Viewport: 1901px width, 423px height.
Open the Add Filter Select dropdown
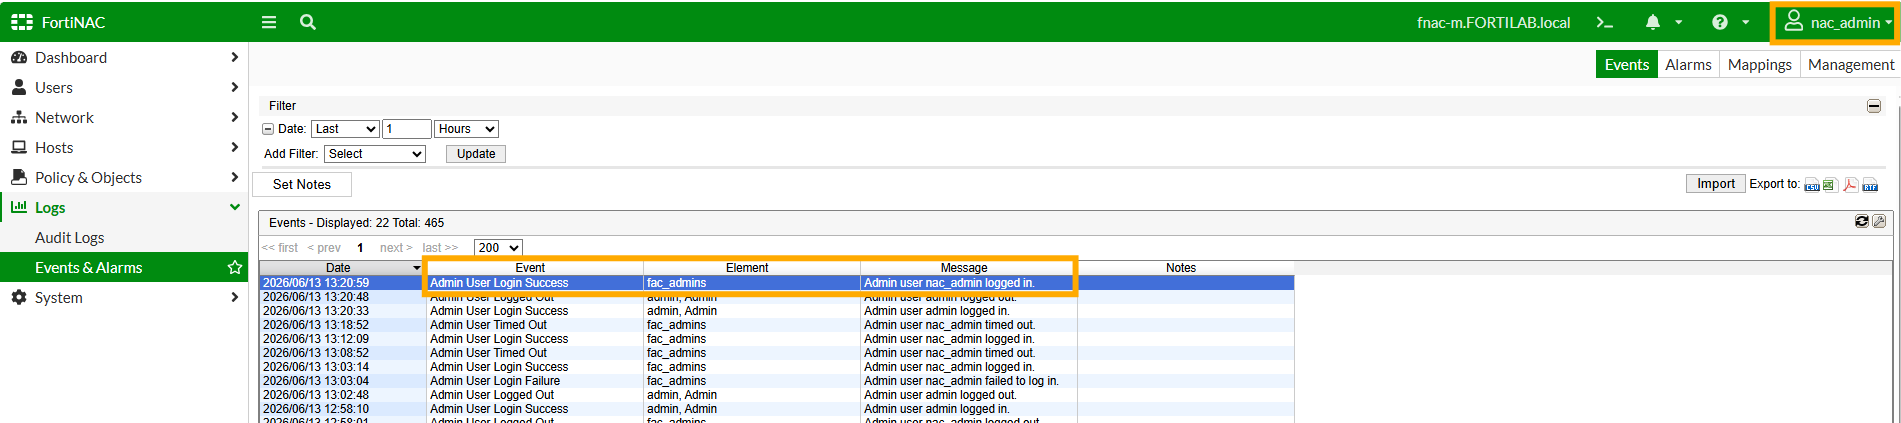click(x=374, y=154)
